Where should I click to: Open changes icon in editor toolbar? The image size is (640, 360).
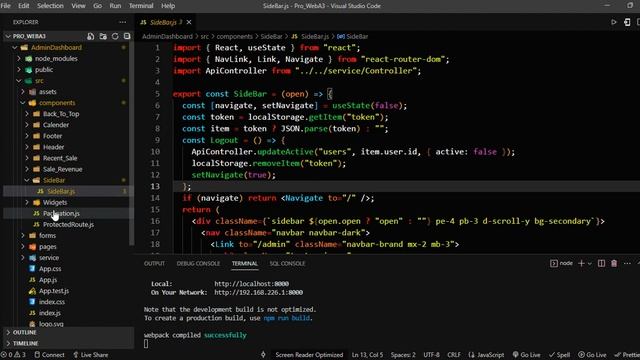627,22
